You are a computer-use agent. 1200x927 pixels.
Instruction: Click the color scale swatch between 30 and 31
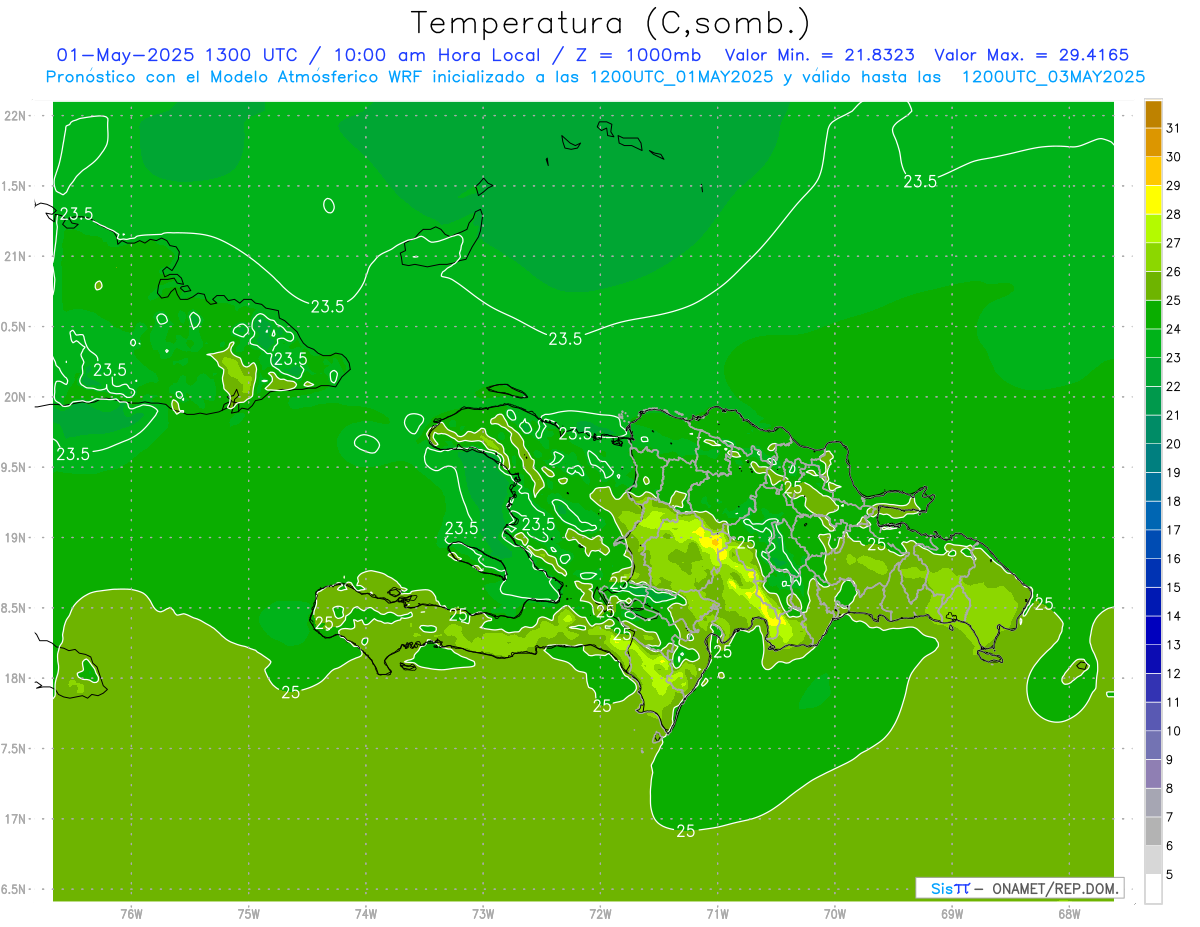(x=1153, y=142)
